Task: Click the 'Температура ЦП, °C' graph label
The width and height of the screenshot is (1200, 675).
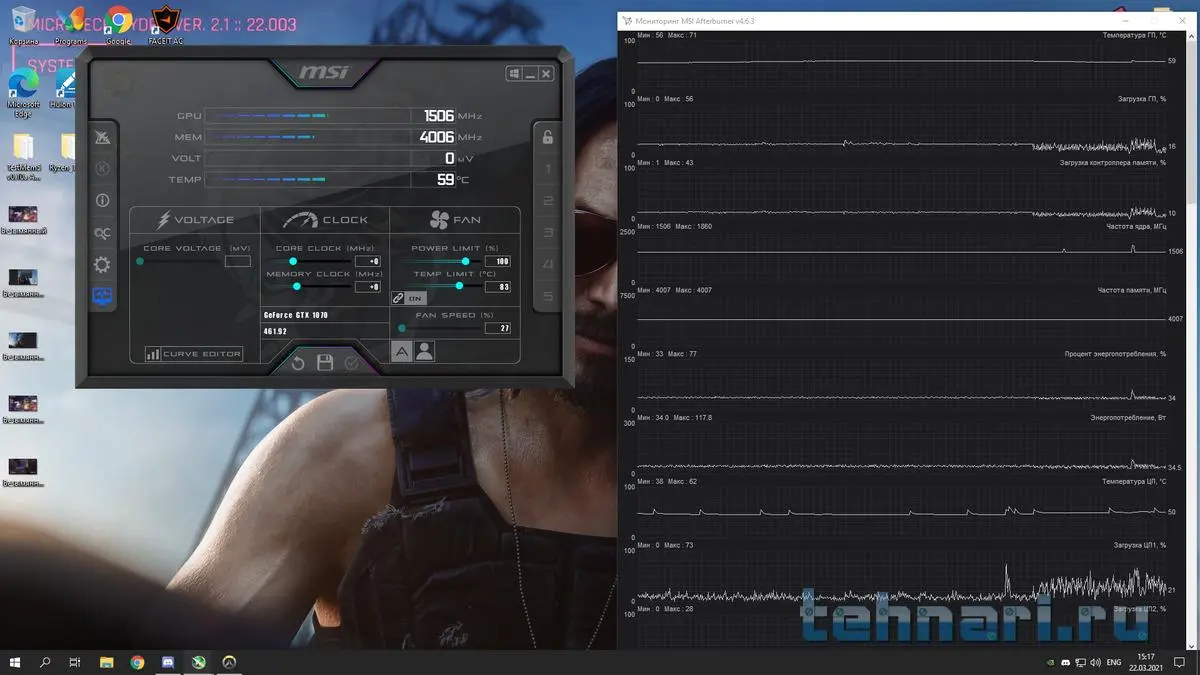Action: click(1134, 481)
